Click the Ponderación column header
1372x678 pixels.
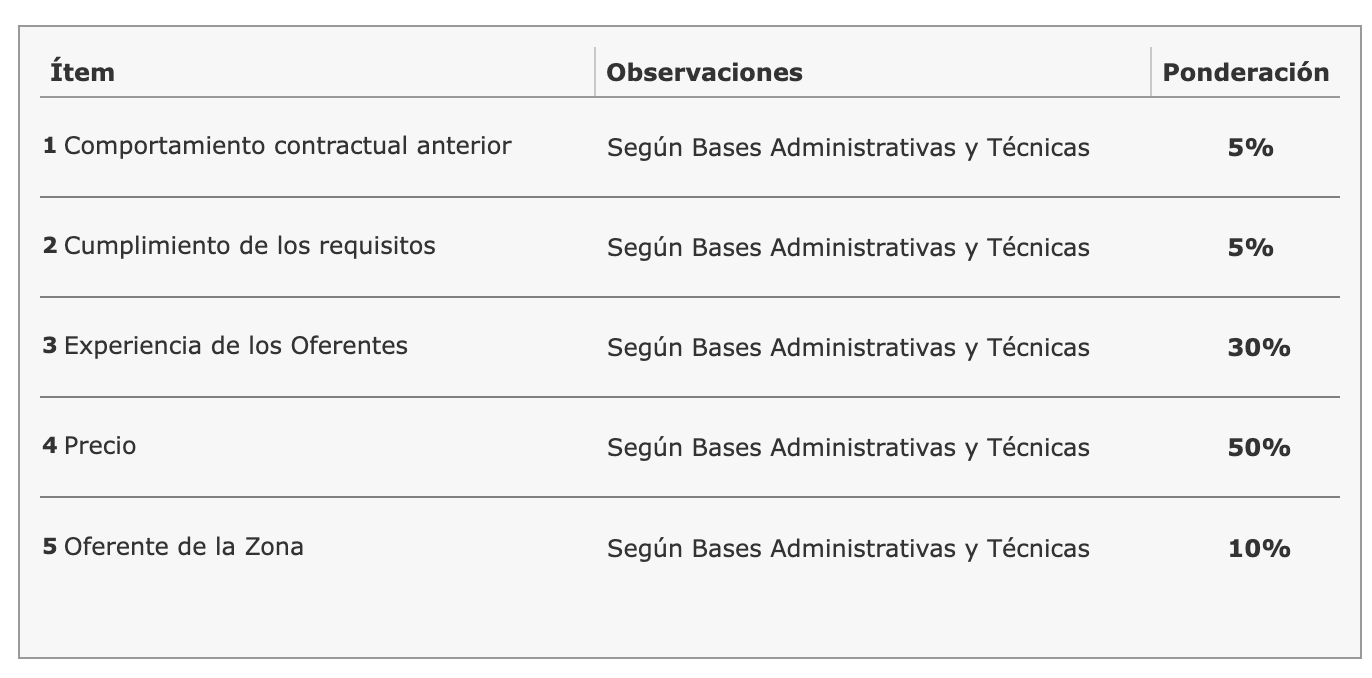click(1245, 73)
